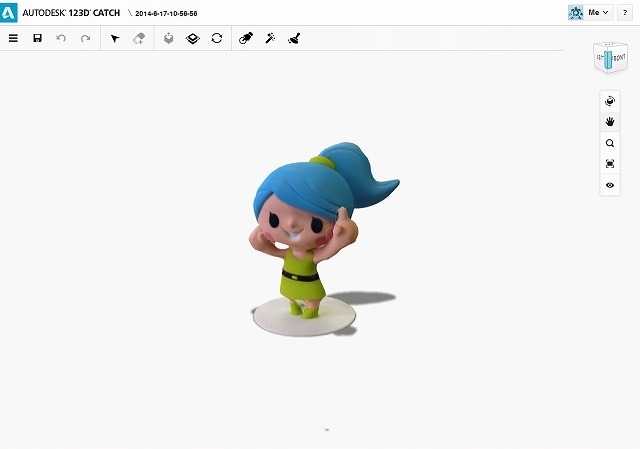This screenshot has width=640, height=449.
Task: Toggle the eye visibility options
Action: [610, 185]
